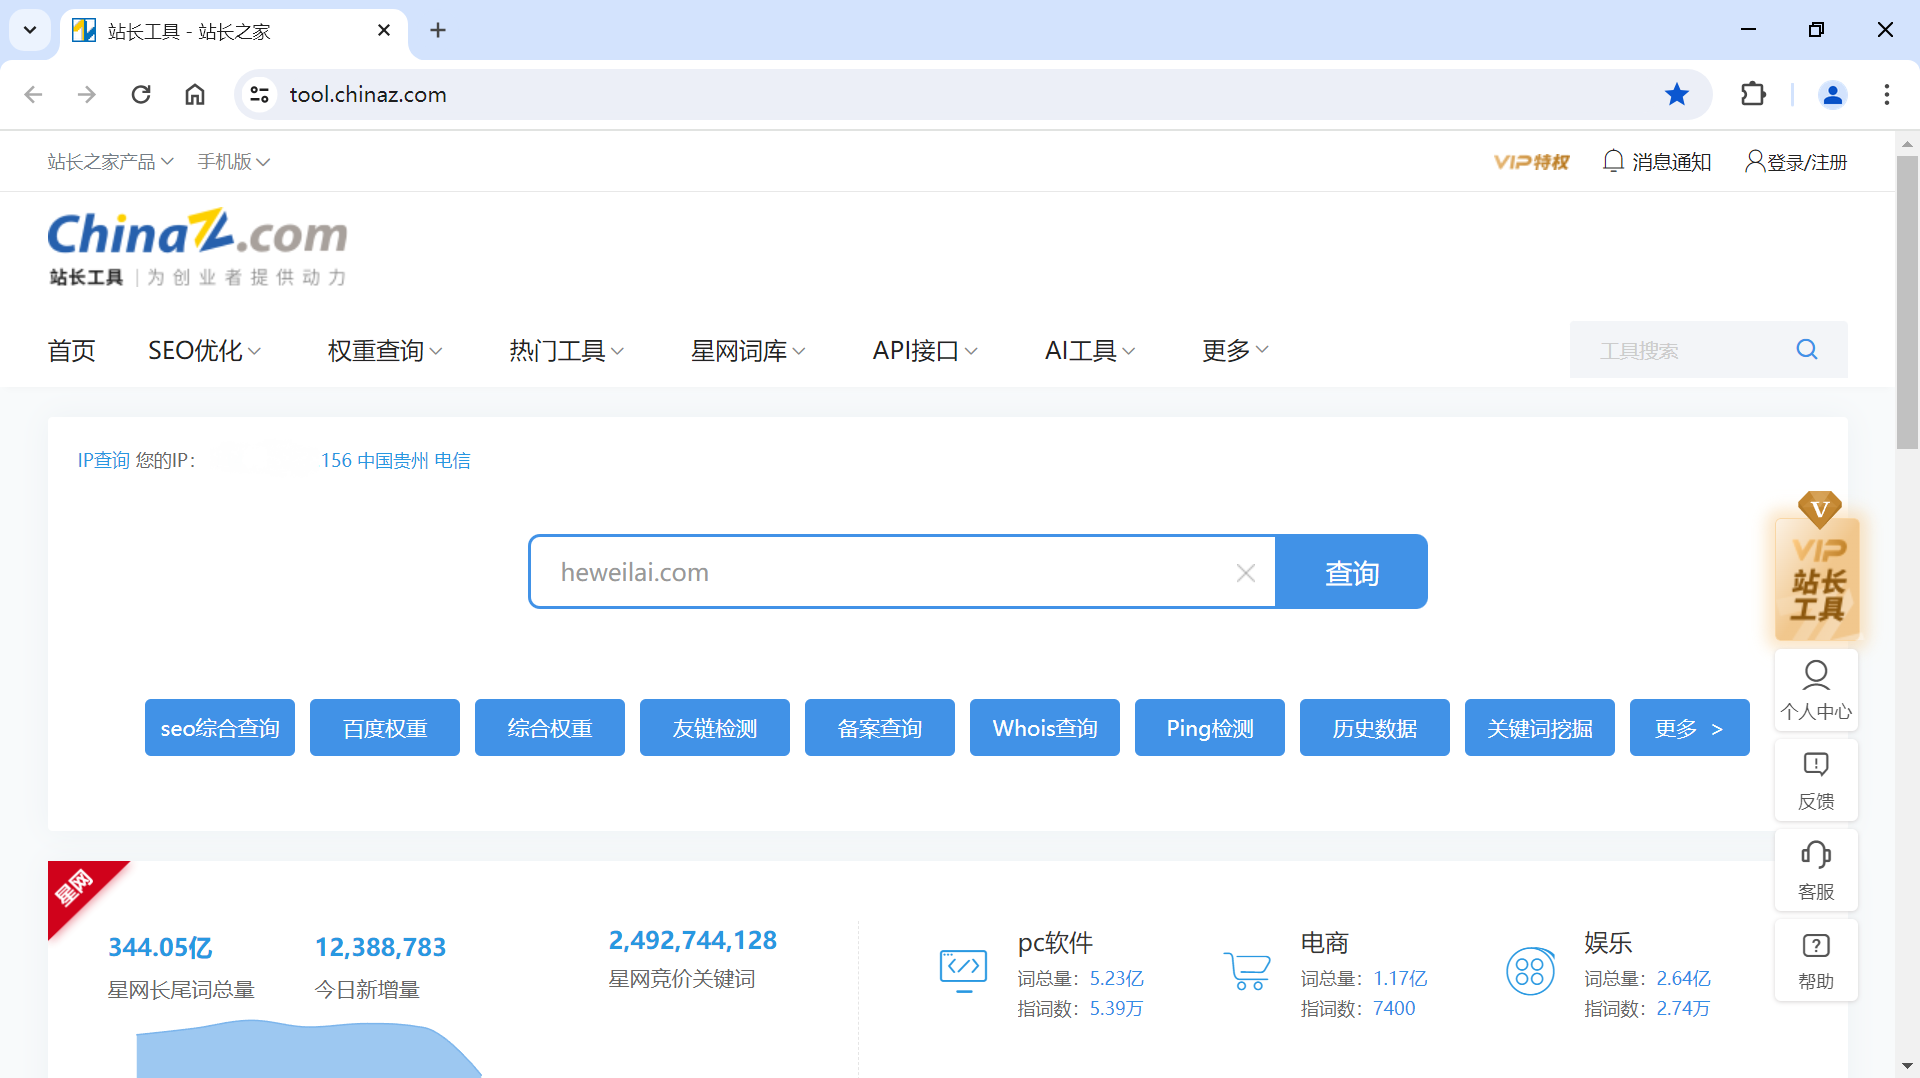Screen dimensions: 1920x1078
Task: Open a new browser tab with the plus icon
Action: pos(438,30)
